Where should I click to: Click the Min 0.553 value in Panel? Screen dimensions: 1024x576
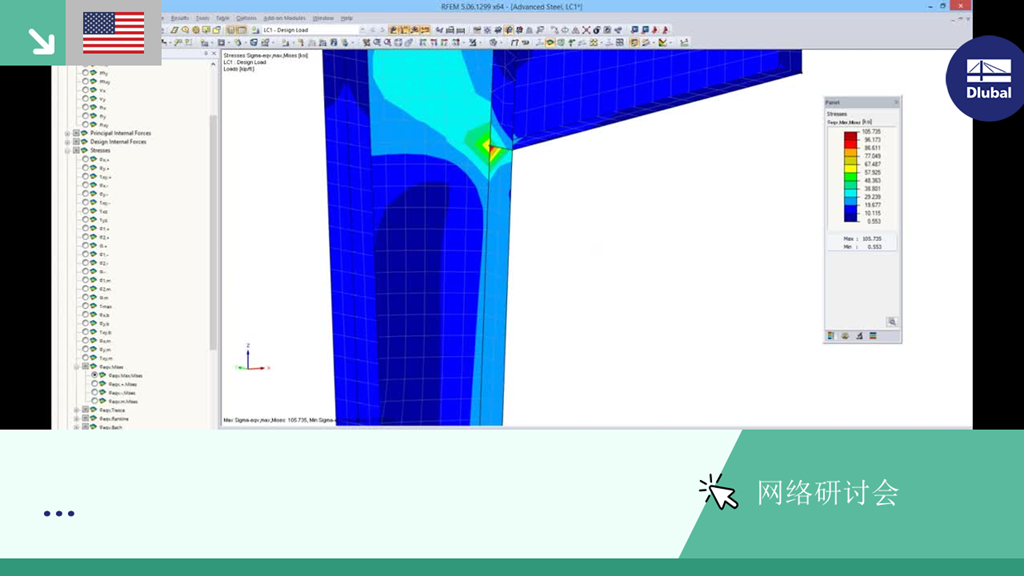[x=874, y=247]
